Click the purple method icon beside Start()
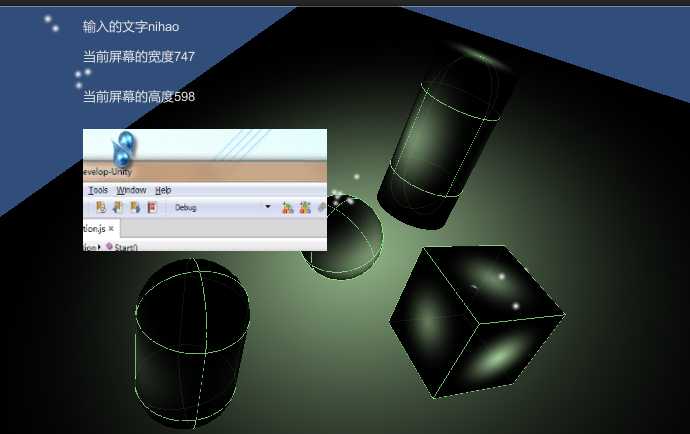 [x=109, y=246]
